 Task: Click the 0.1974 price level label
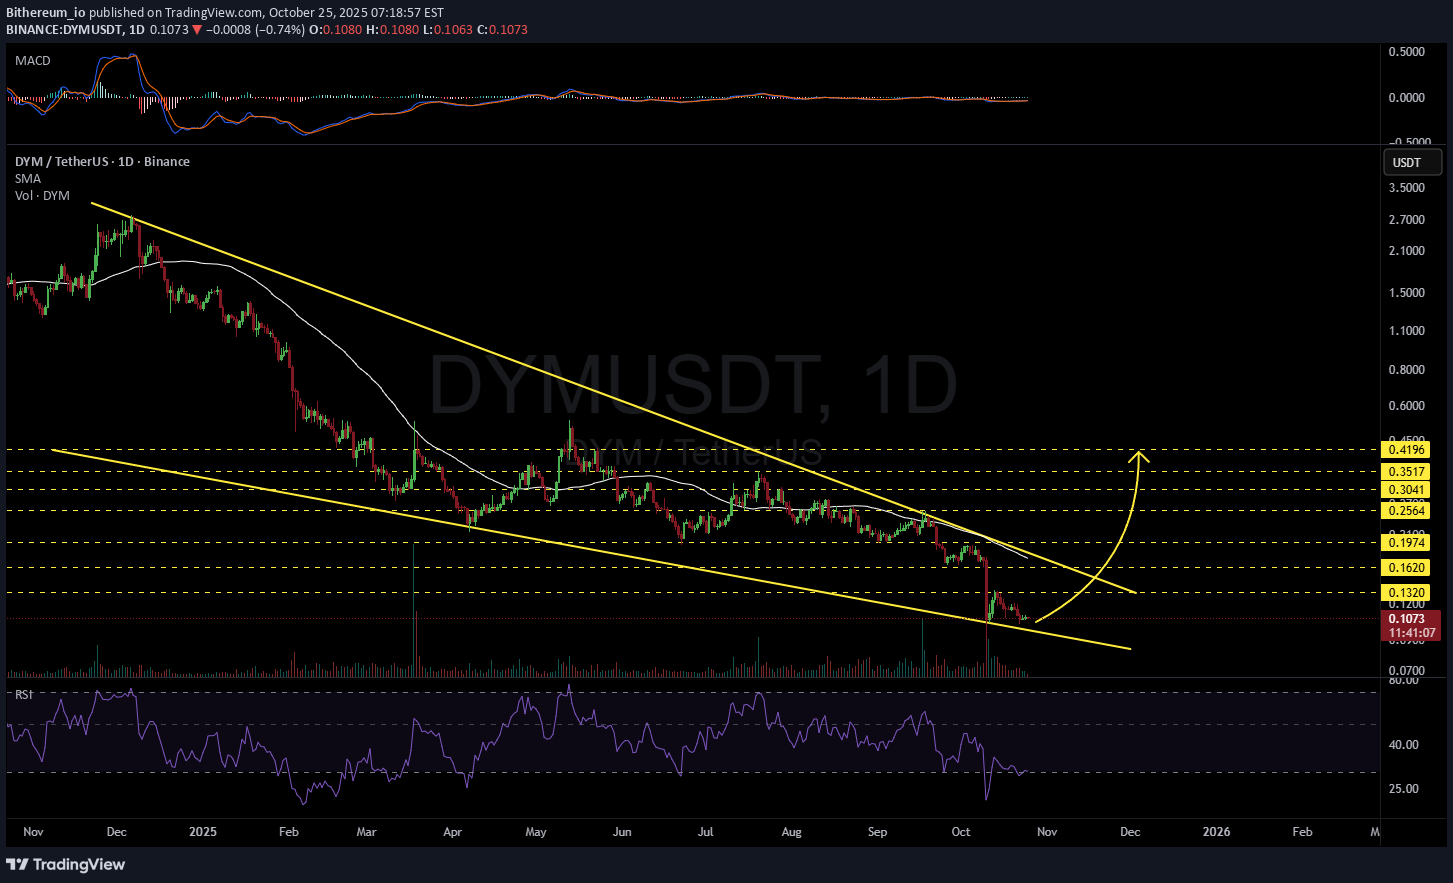(1405, 543)
